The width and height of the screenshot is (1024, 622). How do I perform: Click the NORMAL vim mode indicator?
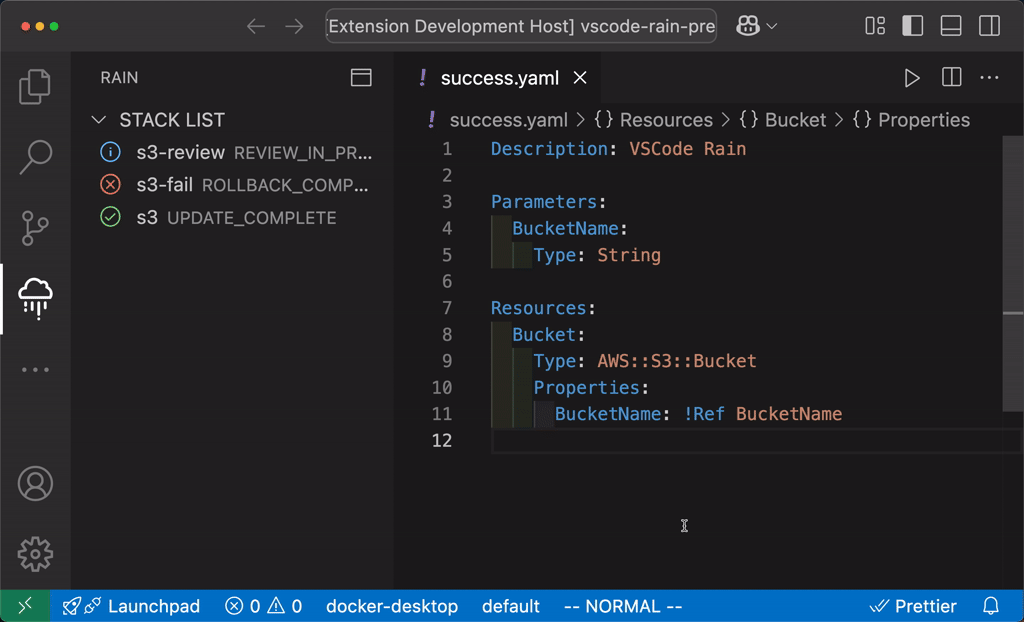pos(622,606)
